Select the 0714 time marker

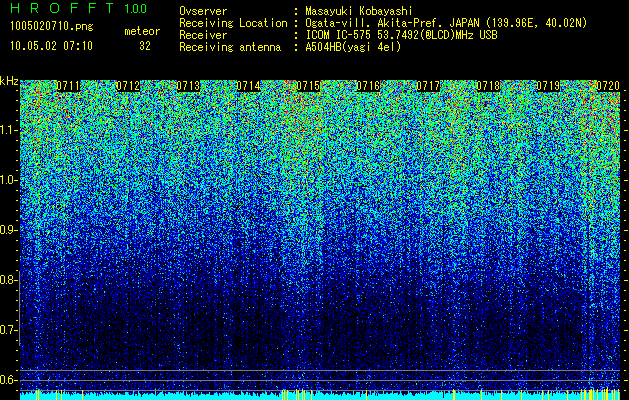pyautogui.click(x=248, y=86)
